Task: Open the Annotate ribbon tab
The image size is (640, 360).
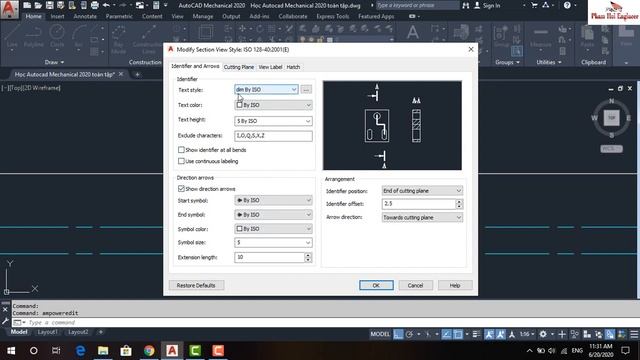Action: point(85,16)
